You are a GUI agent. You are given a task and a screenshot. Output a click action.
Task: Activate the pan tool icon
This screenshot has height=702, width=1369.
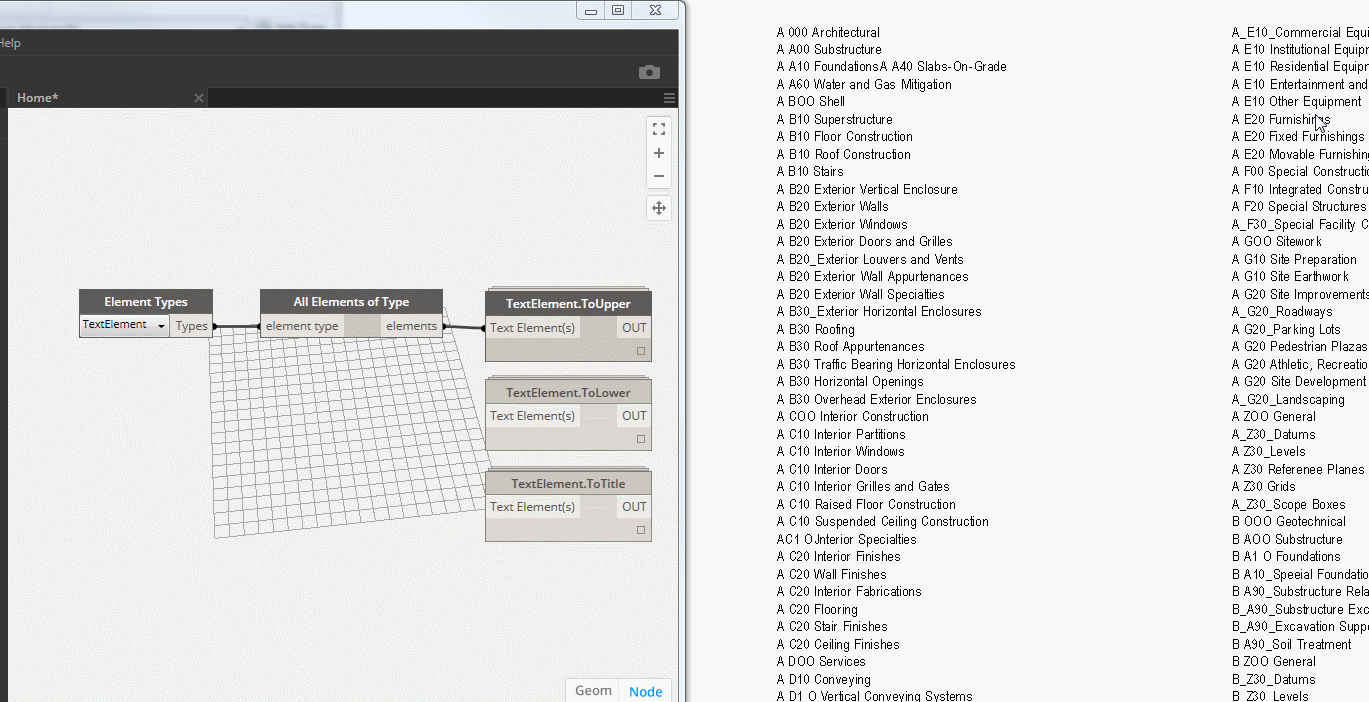tap(658, 207)
